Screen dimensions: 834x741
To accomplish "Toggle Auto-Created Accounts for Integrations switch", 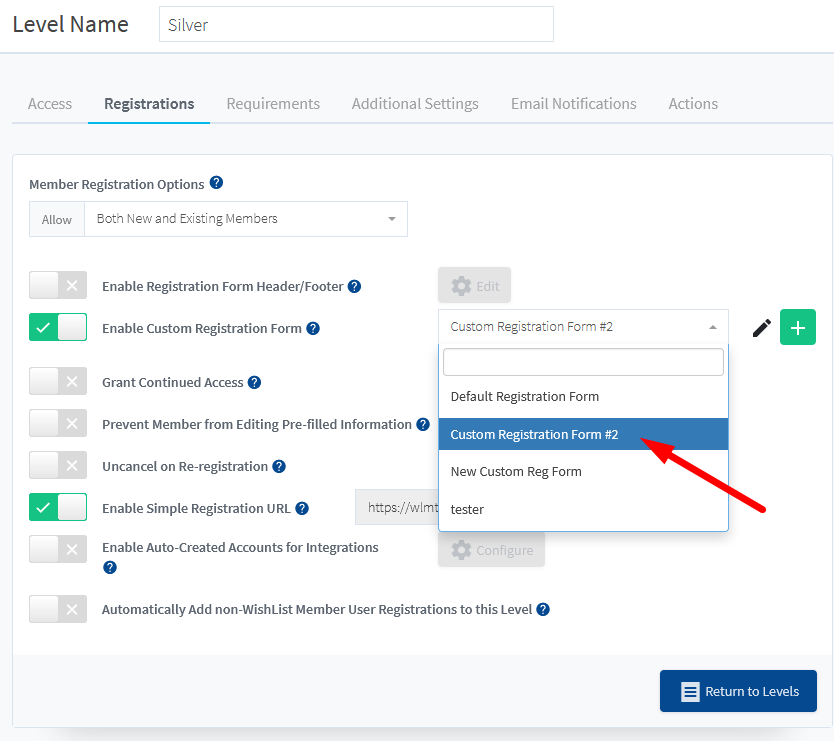I will tap(58, 549).
